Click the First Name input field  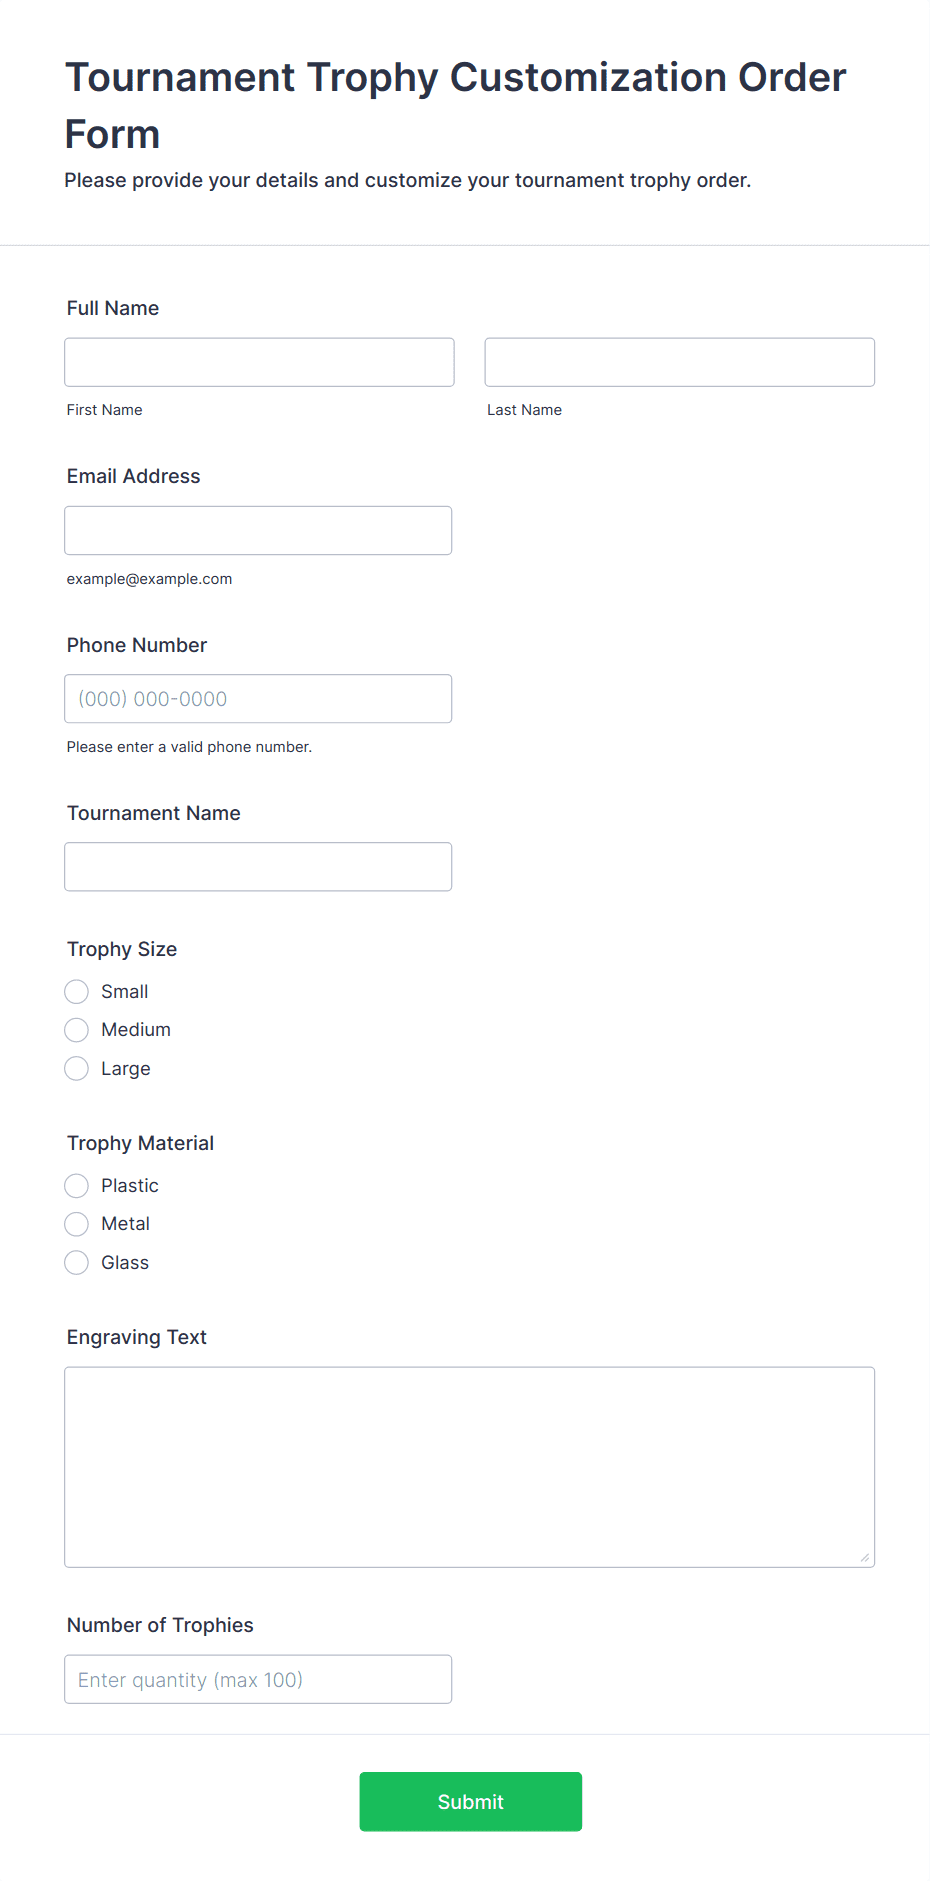point(259,362)
